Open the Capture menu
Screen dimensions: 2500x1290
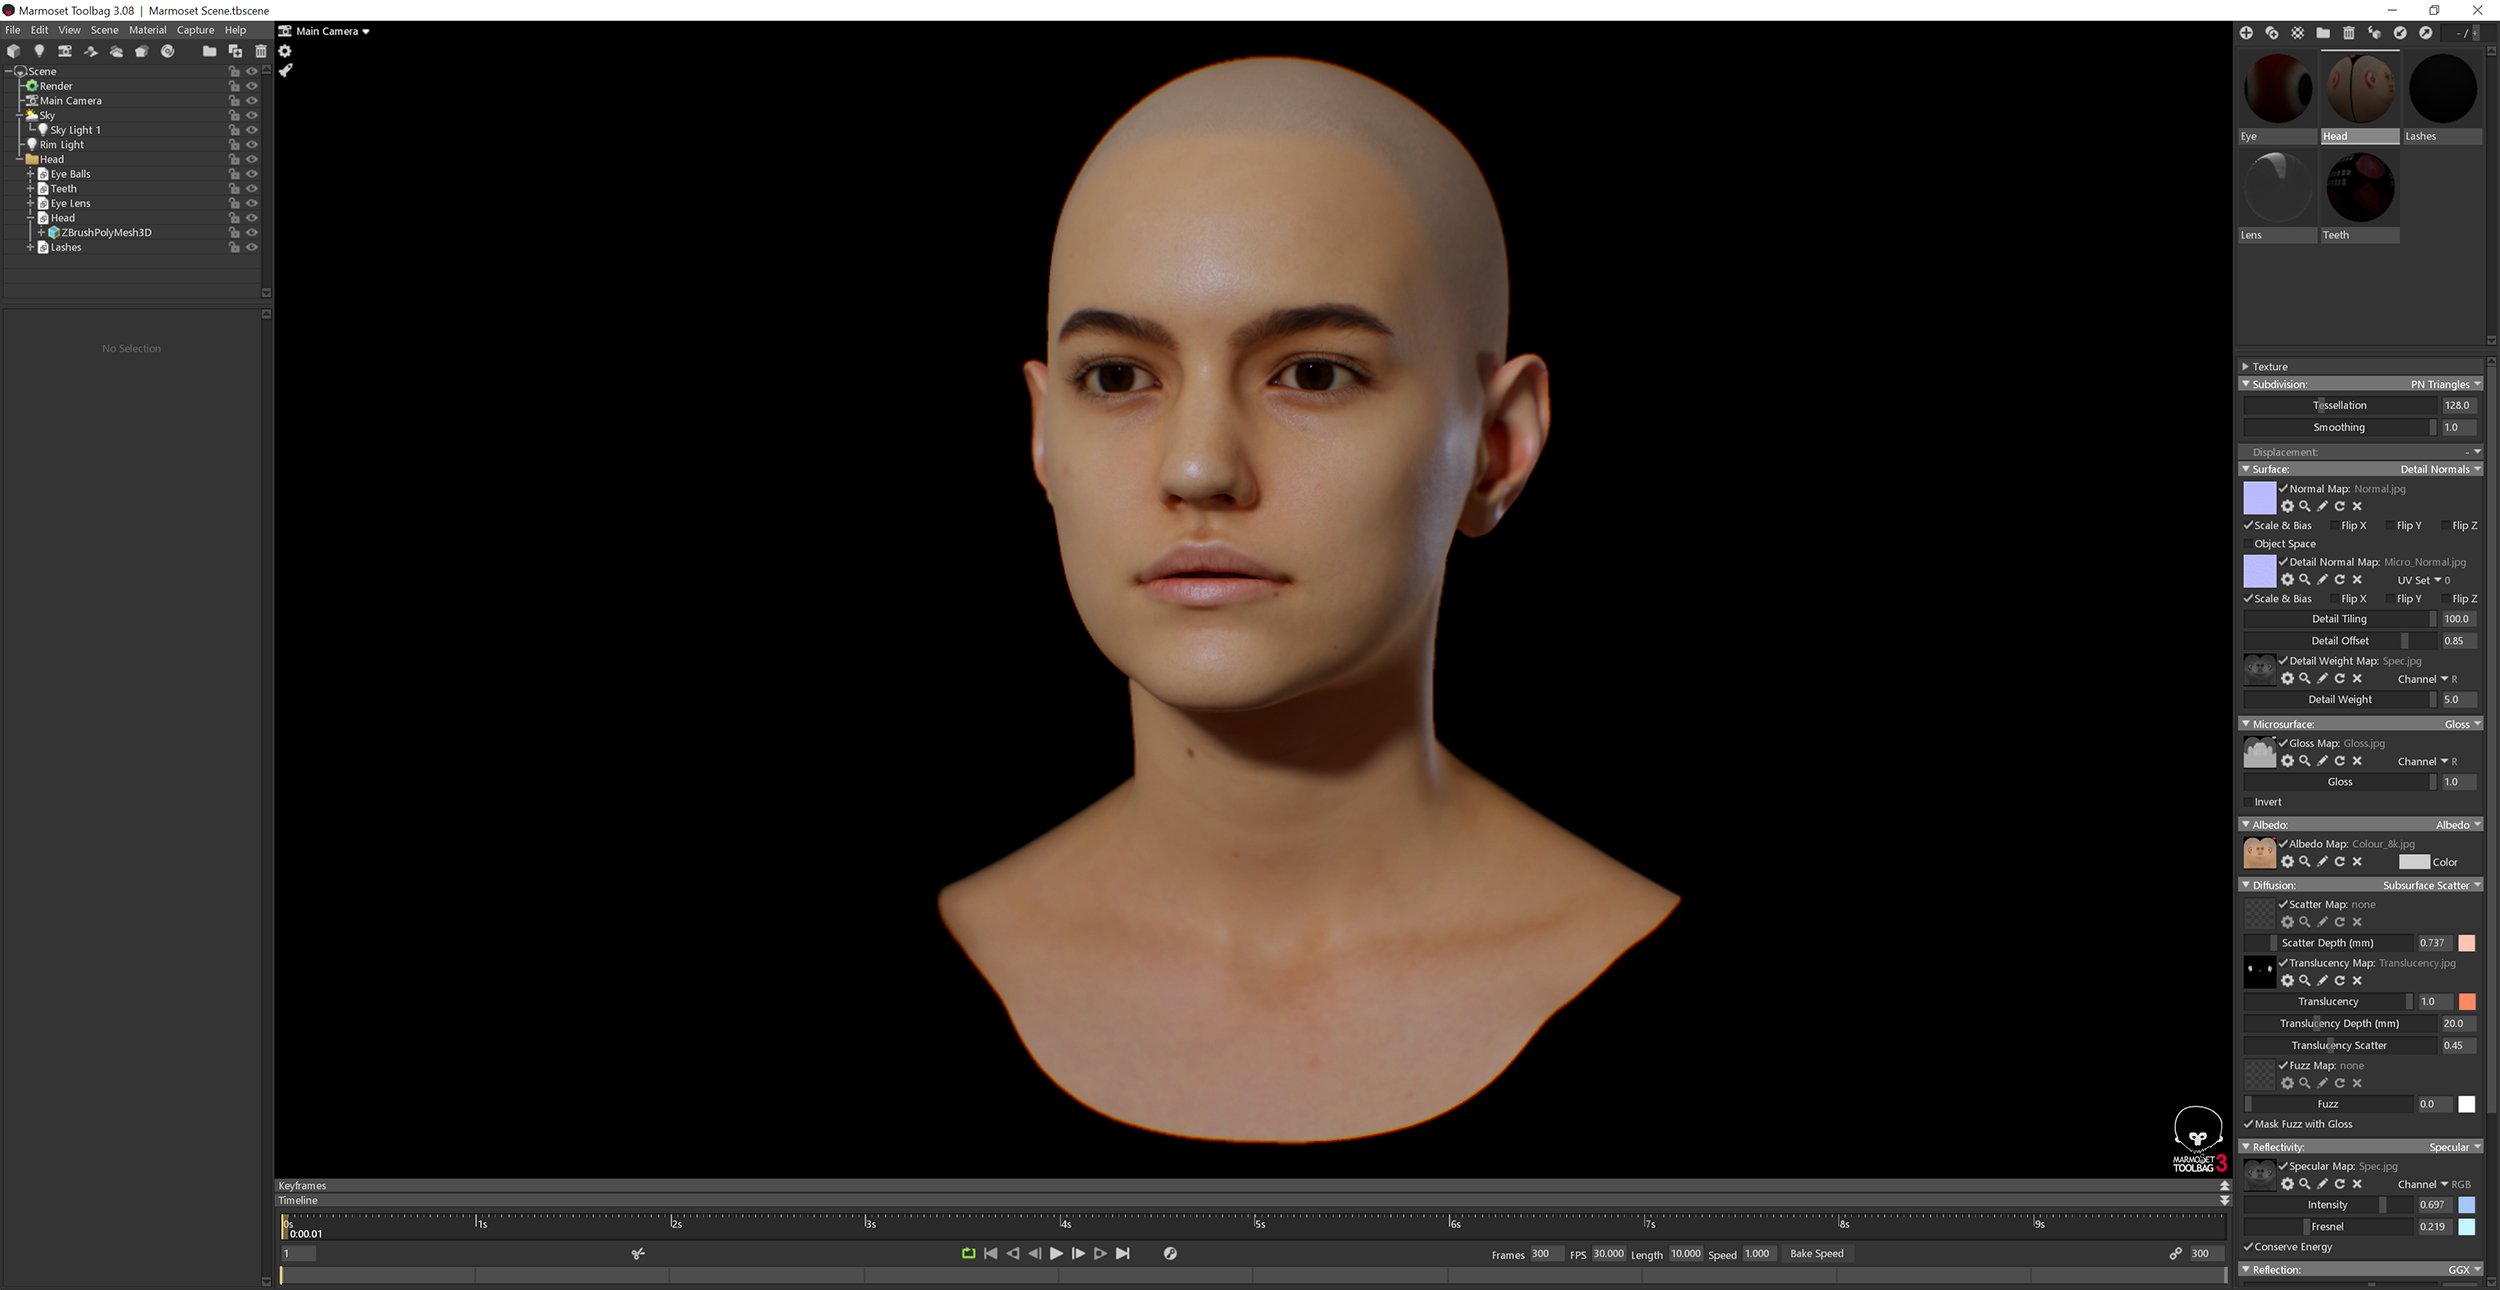click(x=194, y=29)
